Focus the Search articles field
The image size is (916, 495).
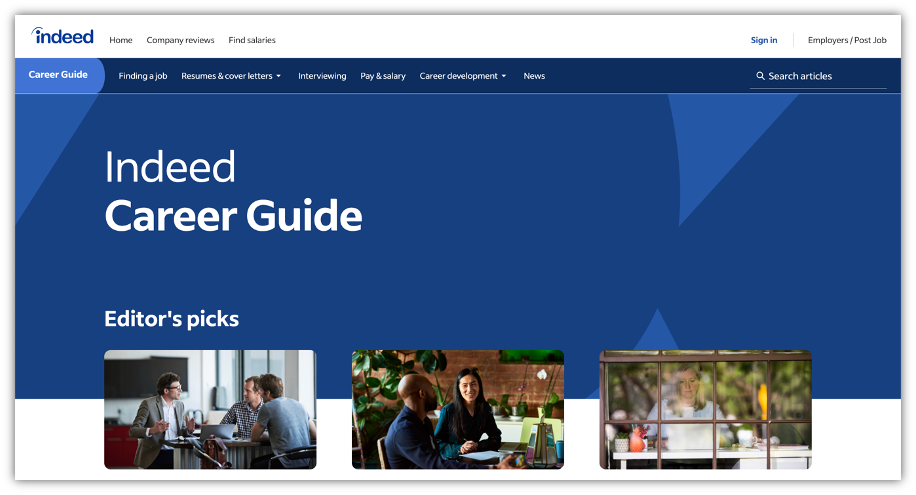pyautogui.click(x=818, y=76)
